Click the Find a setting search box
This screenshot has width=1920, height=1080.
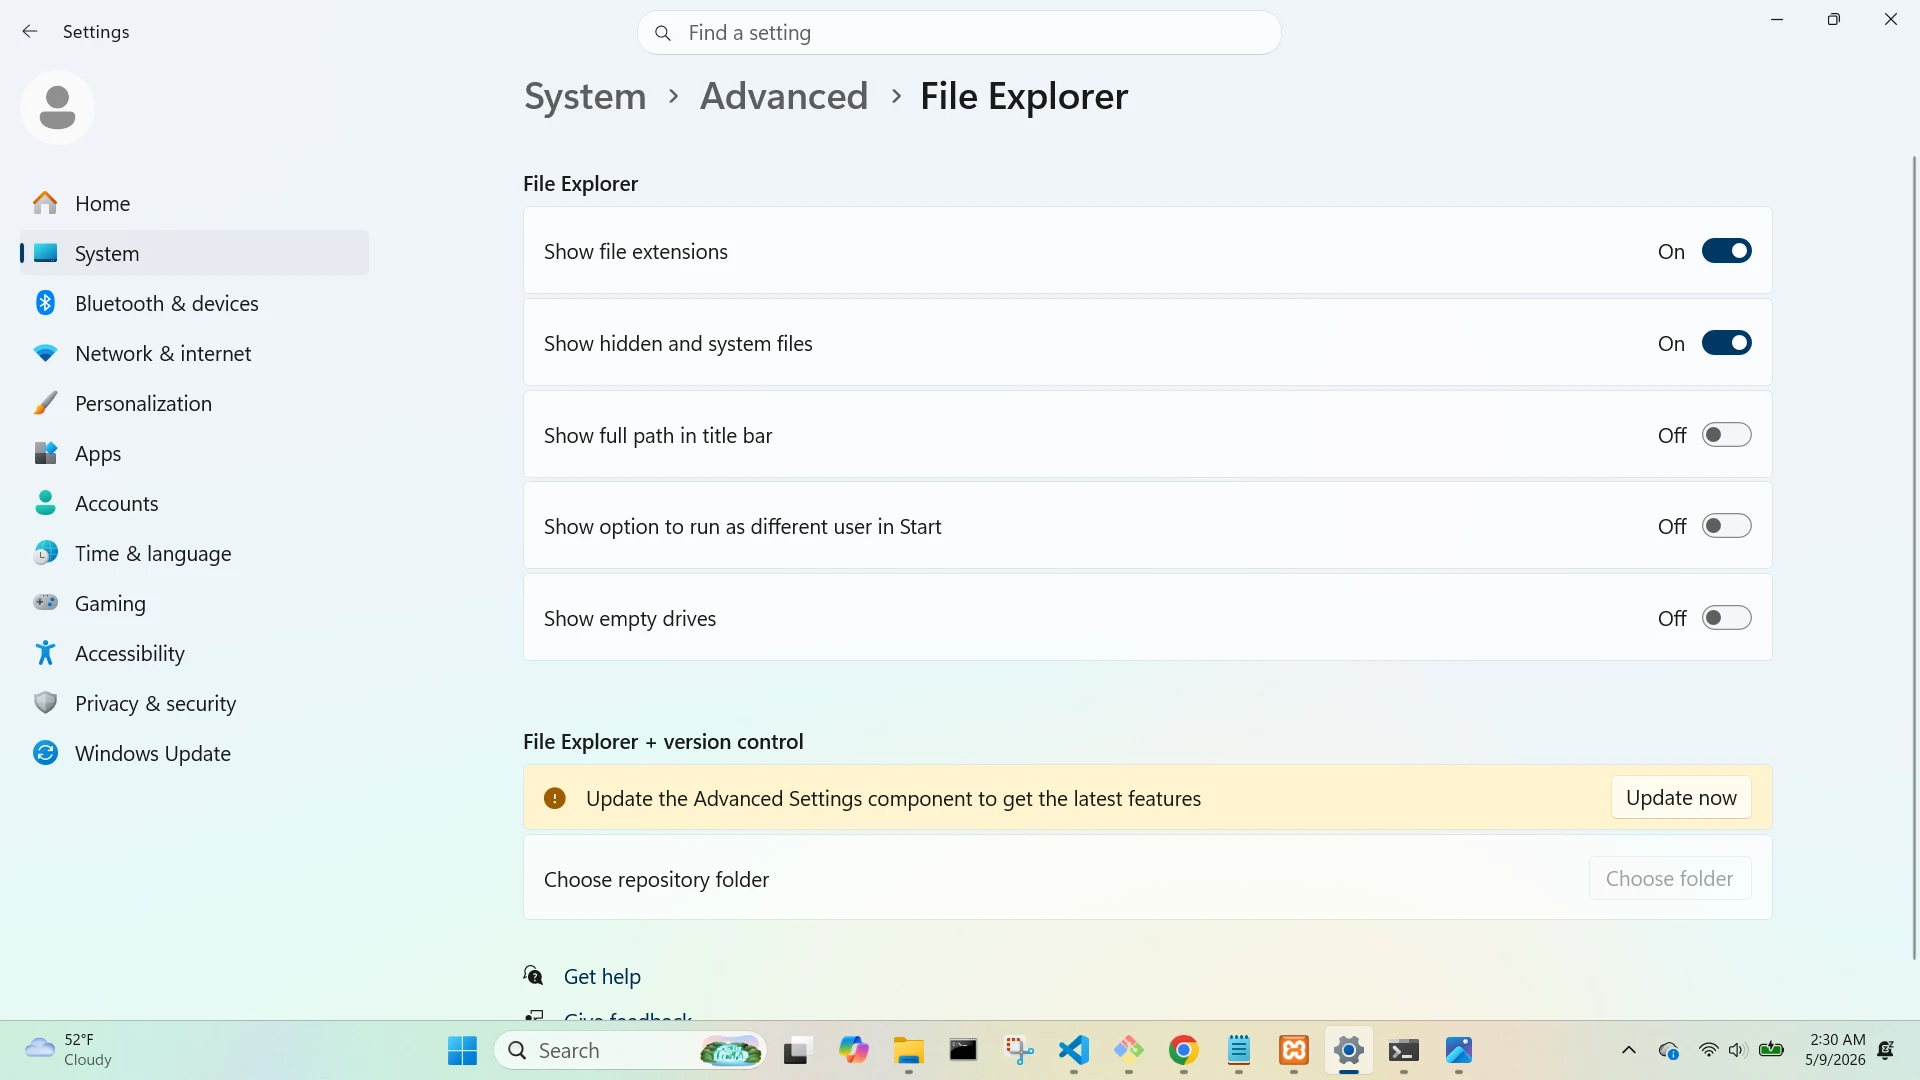(x=959, y=33)
